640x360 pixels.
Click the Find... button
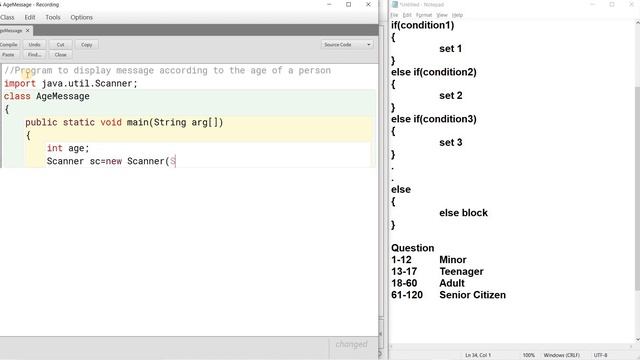(x=35, y=55)
